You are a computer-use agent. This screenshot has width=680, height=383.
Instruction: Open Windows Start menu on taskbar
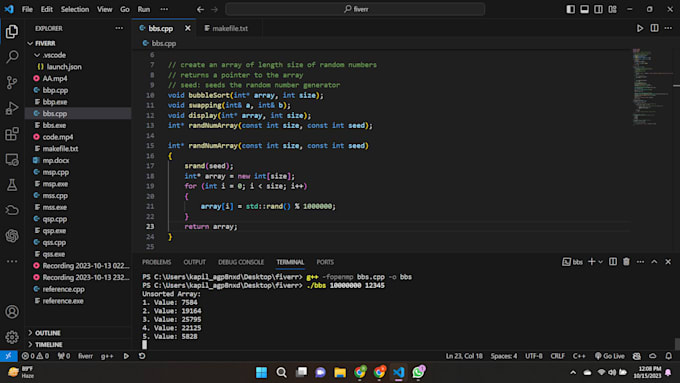coord(261,372)
